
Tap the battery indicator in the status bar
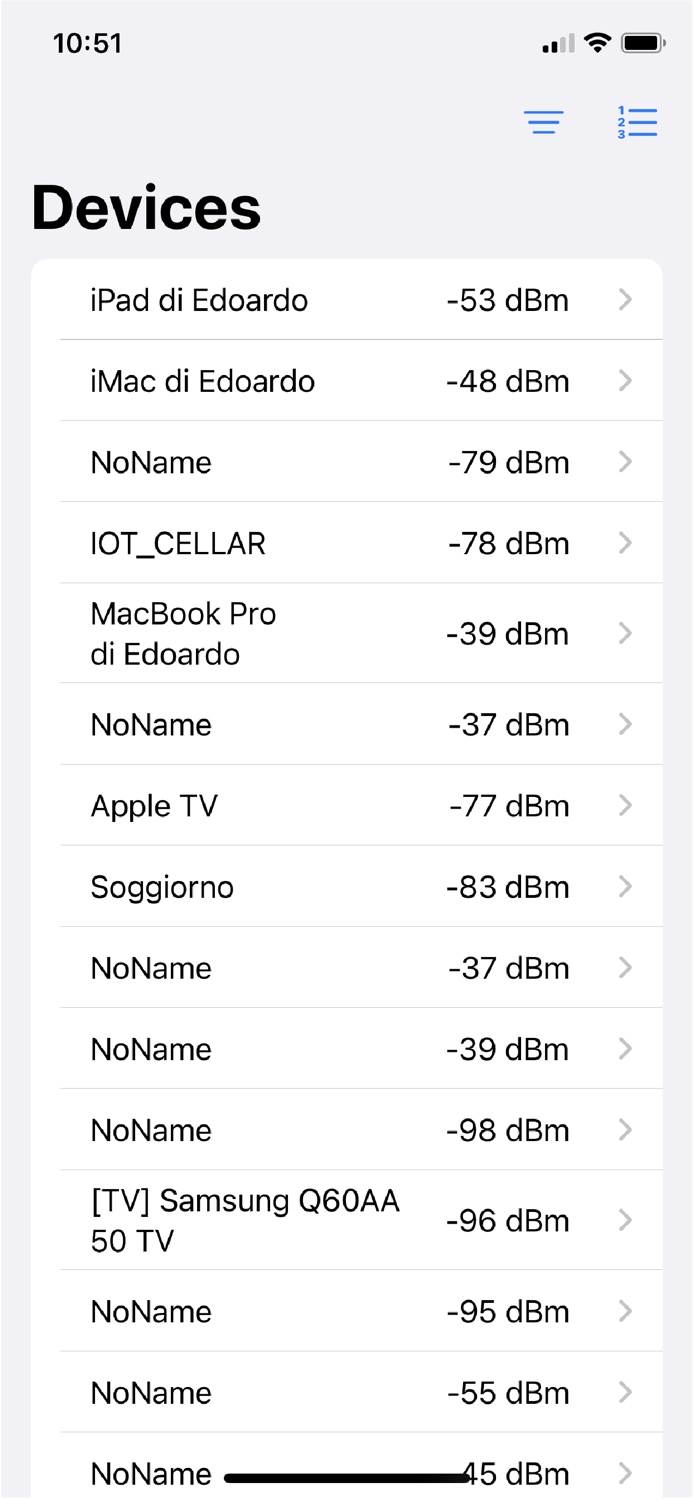(641, 42)
